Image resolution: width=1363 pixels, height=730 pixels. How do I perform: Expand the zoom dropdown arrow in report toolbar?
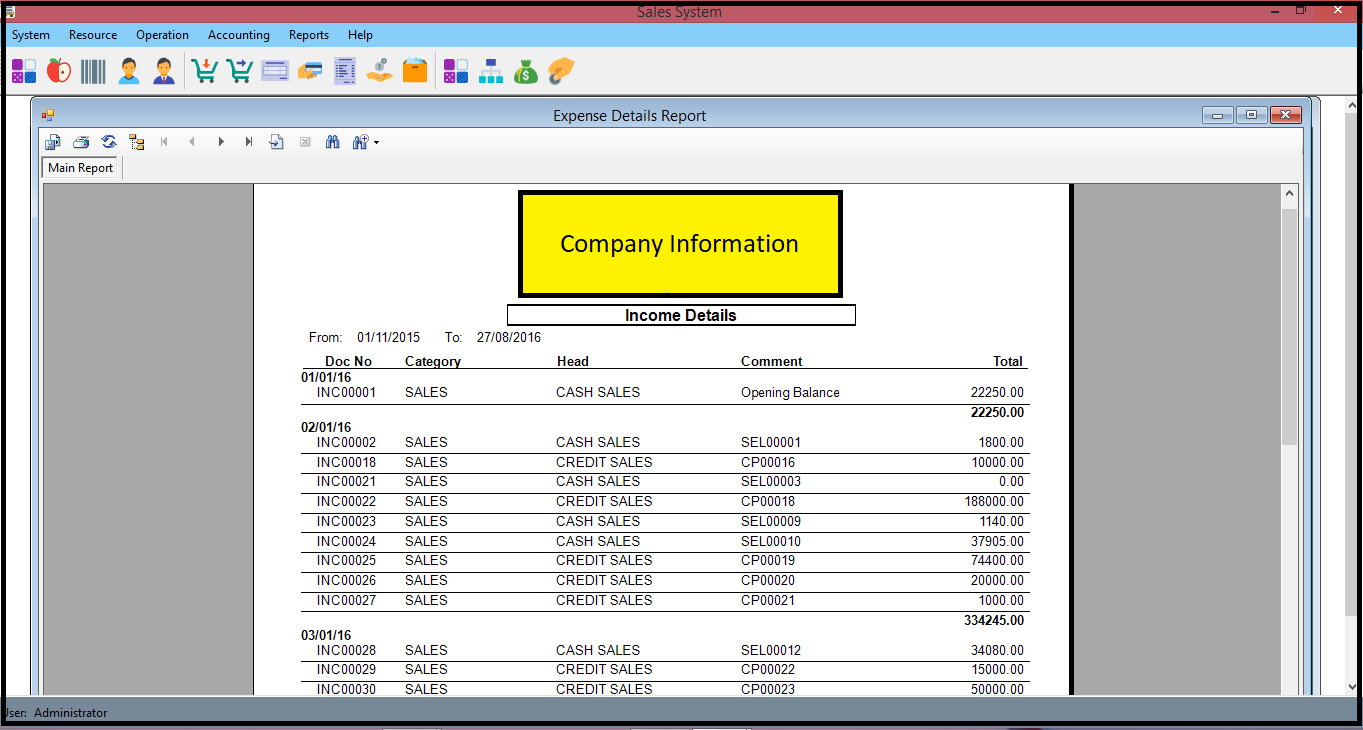pos(376,143)
